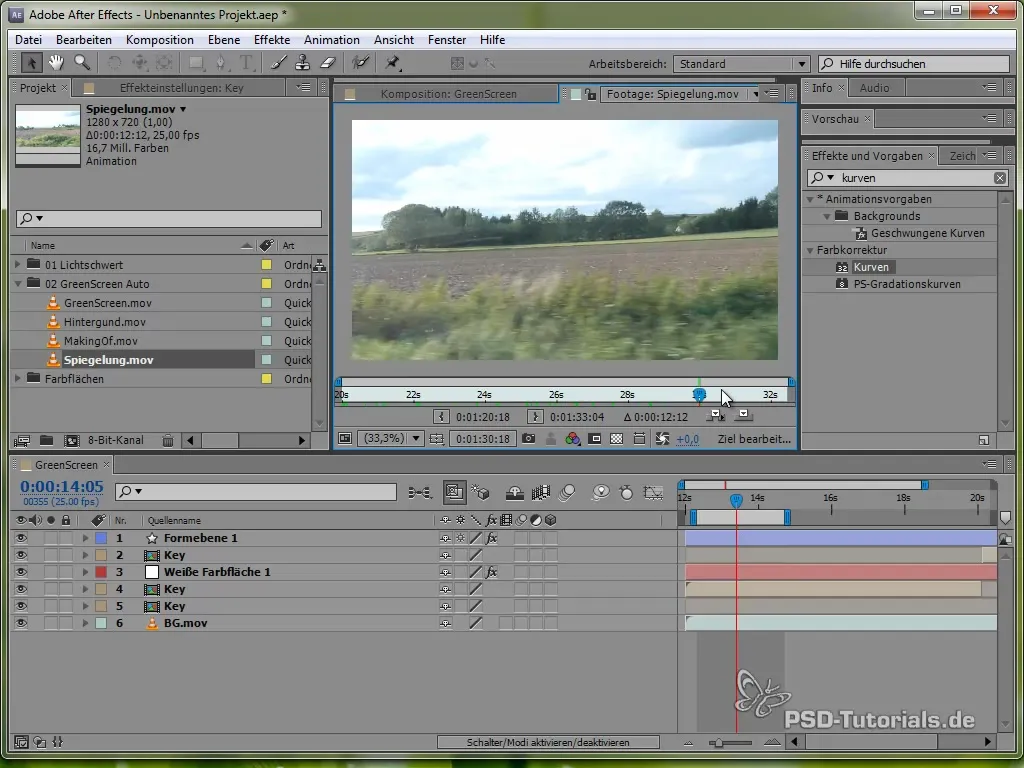The height and width of the screenshot is (768, 1024).
Task: Hide layer 5 Key
Action: click(21, 606)
